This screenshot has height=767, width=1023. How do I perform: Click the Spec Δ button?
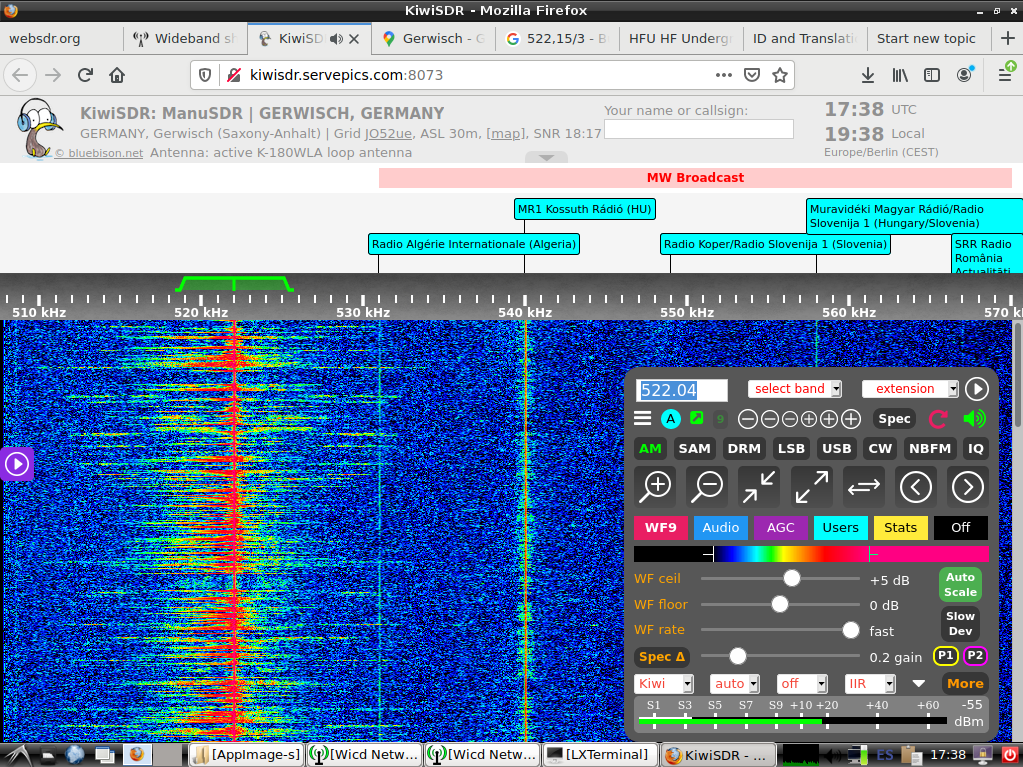(x=662, y=657)
